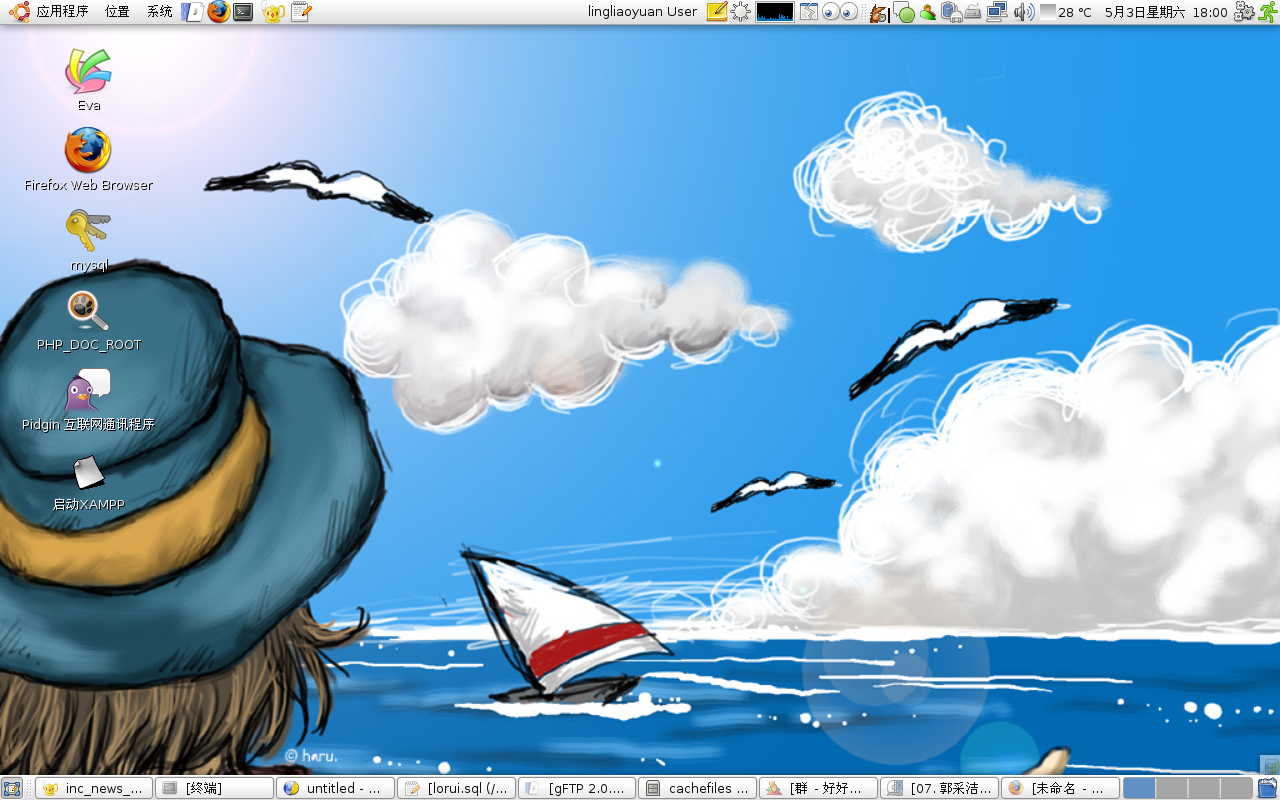Click the document launcher next to 系统 menu

coord(193,12)
